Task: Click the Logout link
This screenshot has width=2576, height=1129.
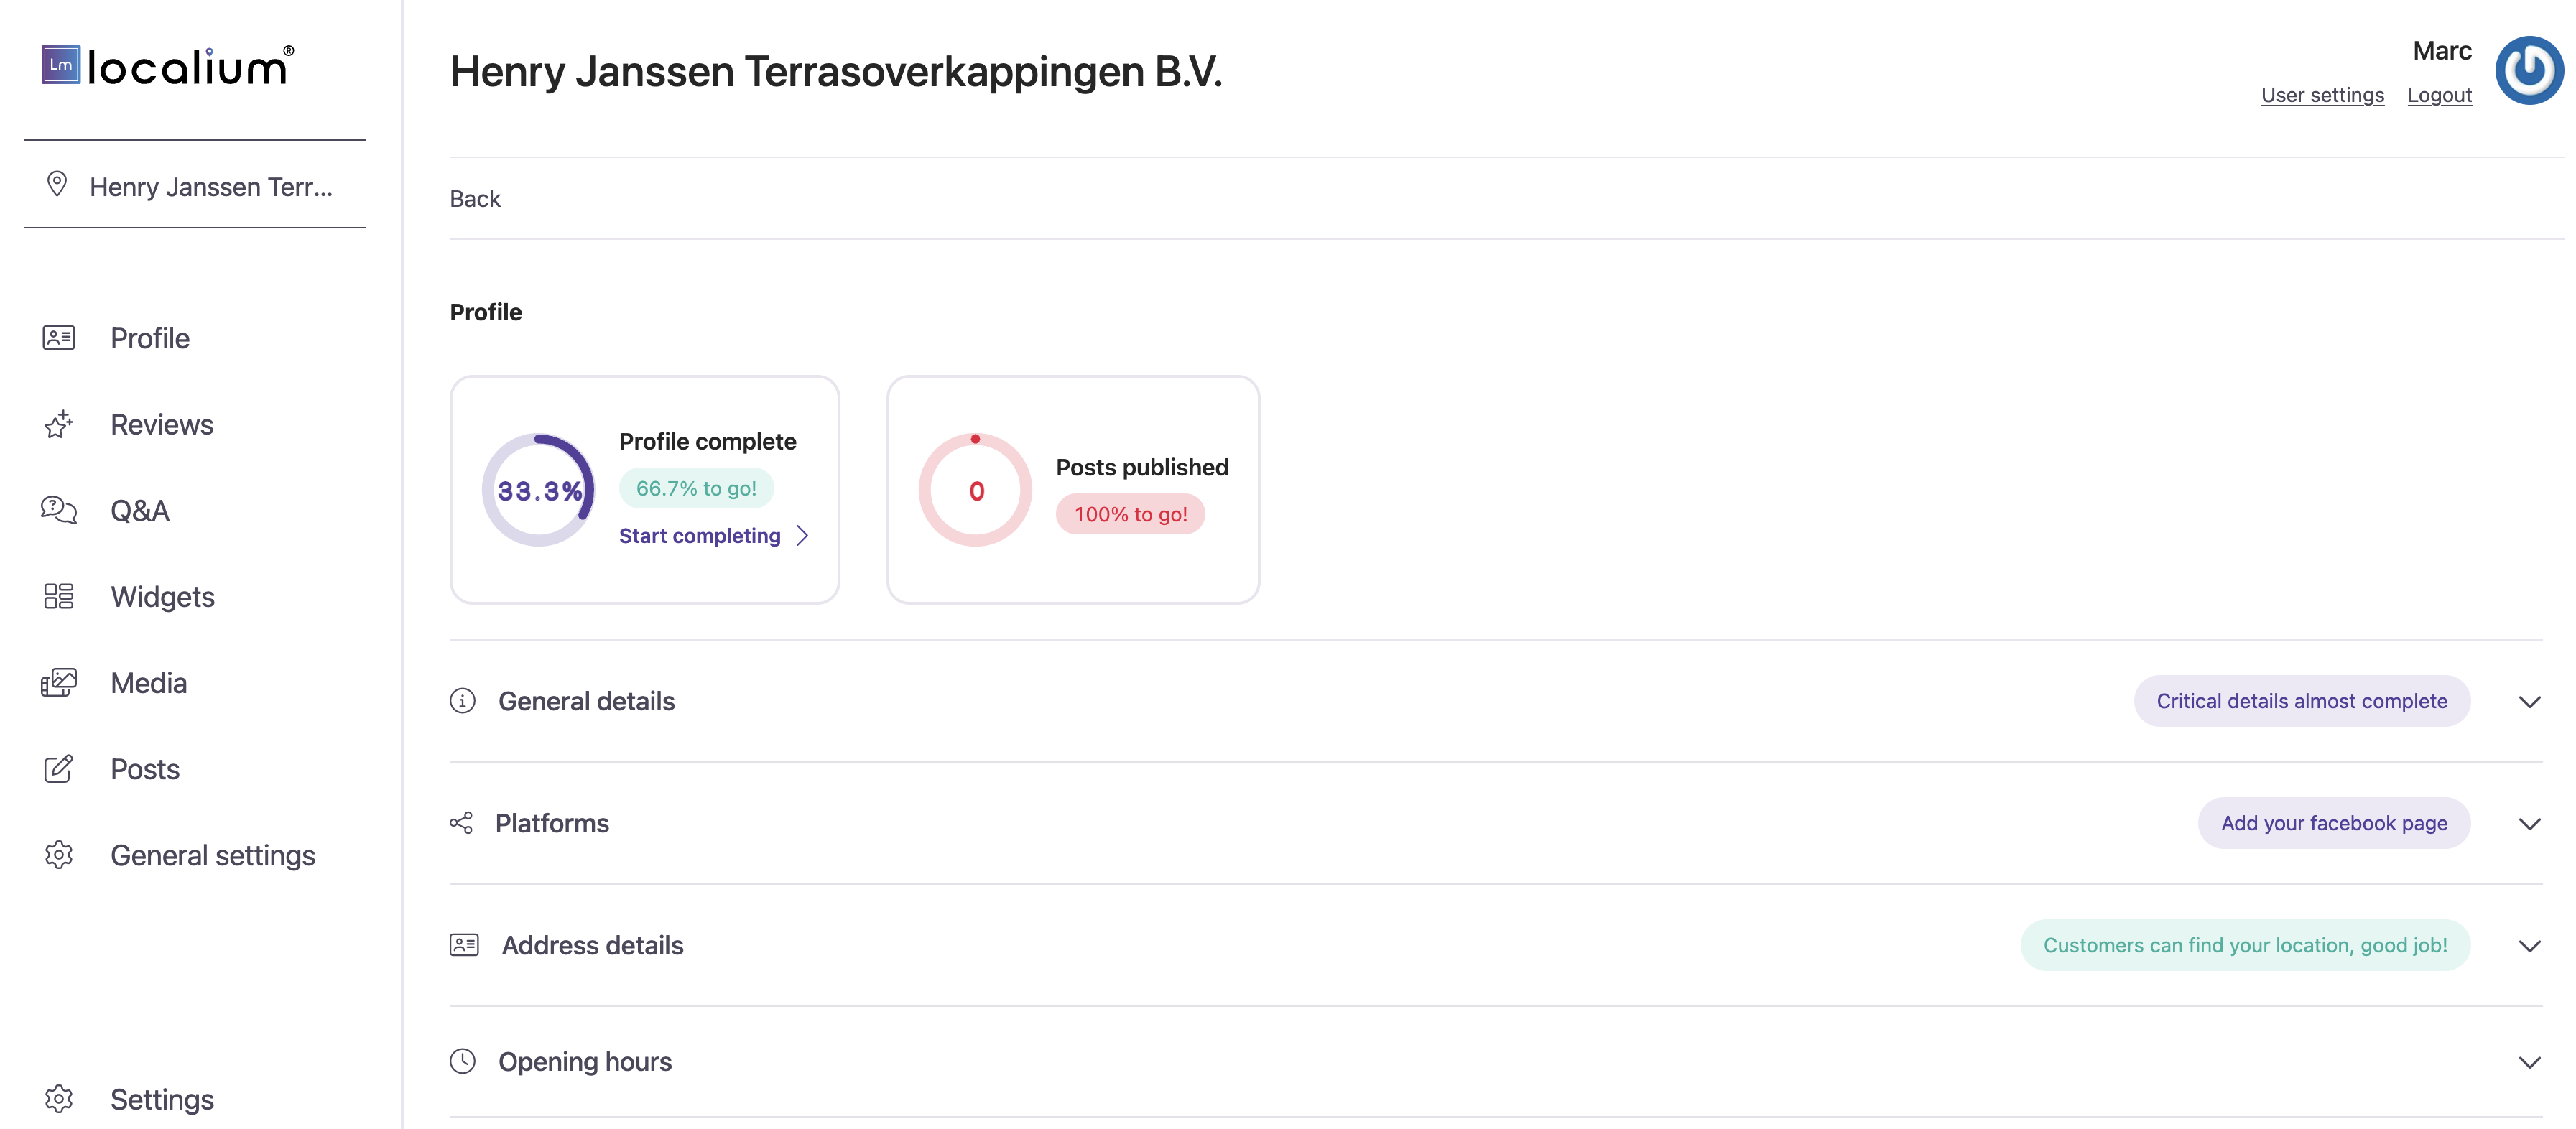Action: click(2439, 95)
